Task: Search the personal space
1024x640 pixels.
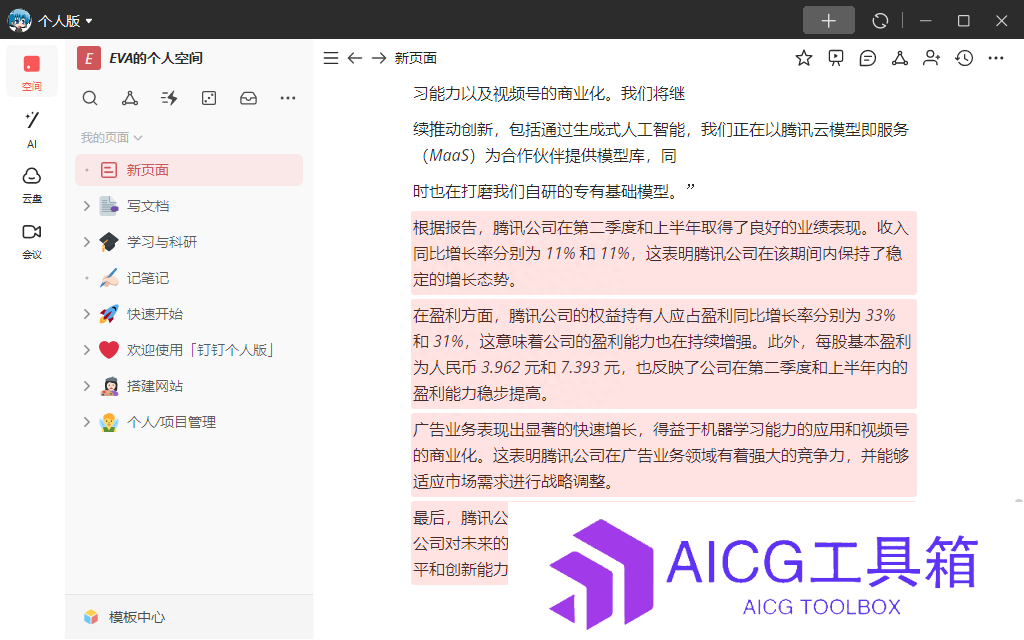Action: click(x=90, y=98)
